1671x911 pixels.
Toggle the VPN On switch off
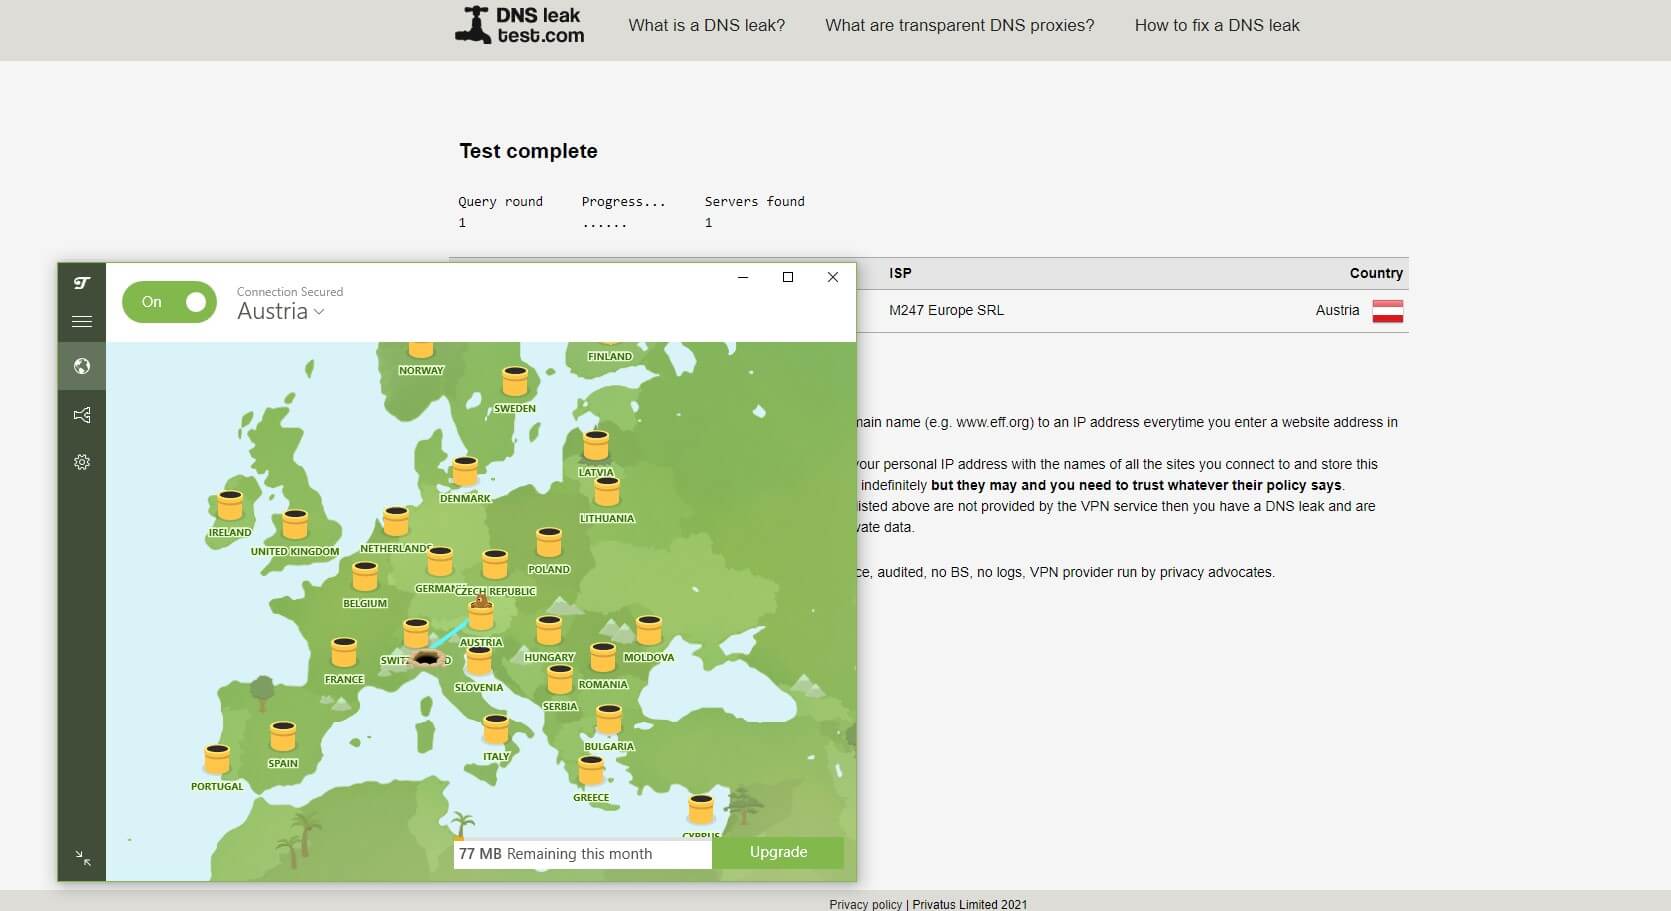coord(169,302)
